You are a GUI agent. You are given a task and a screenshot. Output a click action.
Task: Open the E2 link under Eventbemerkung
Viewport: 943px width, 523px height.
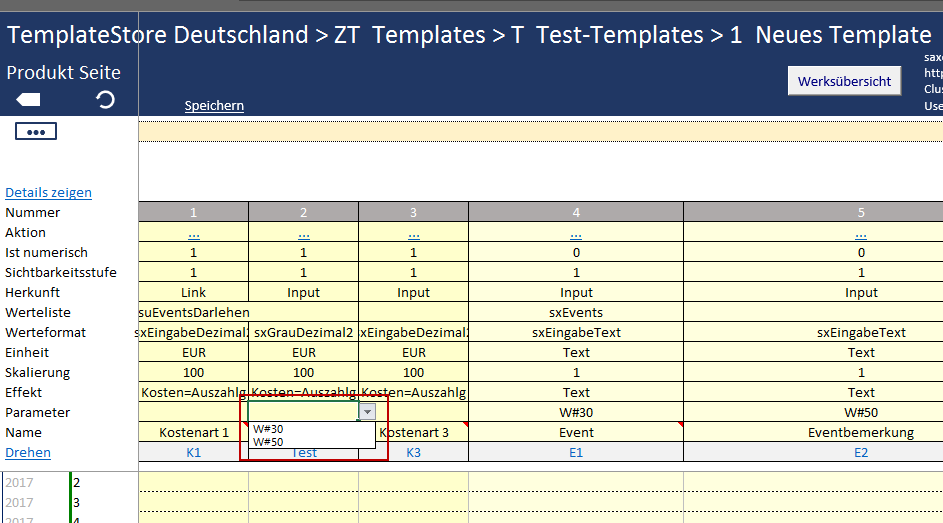[x=860, y=453]
